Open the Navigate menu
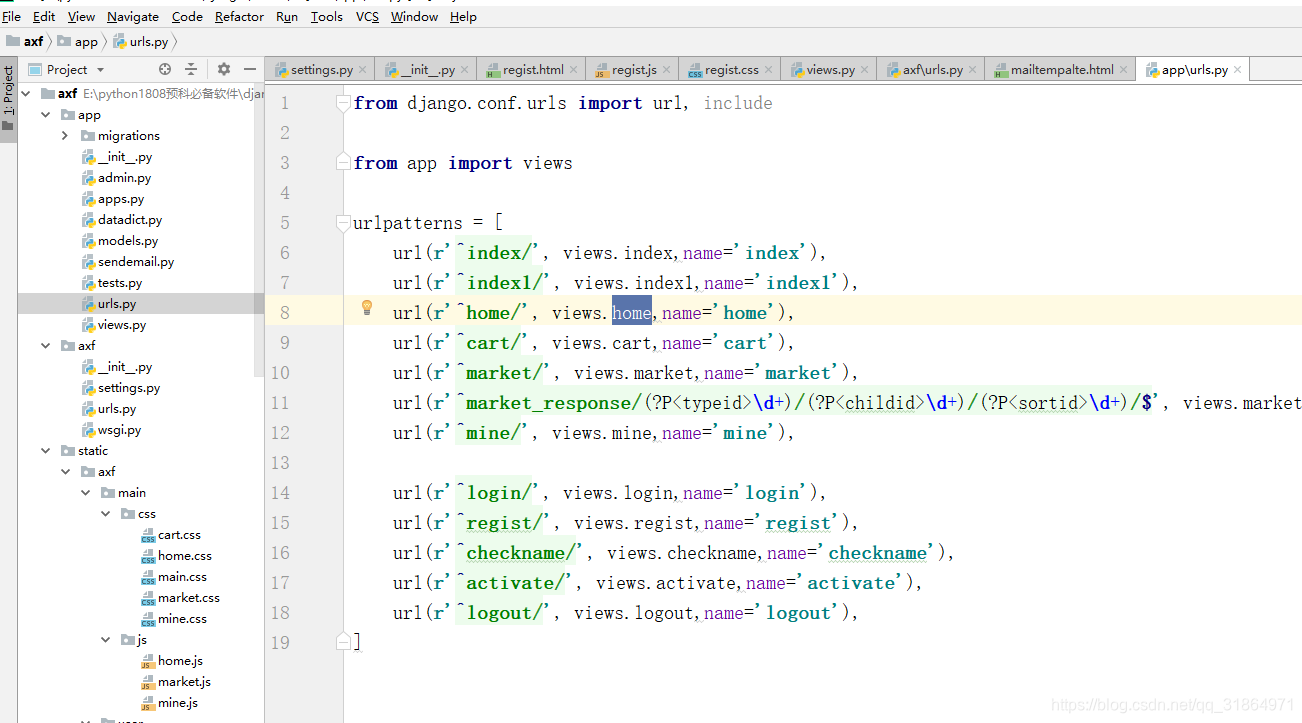This screenshot has width=1302, height=723. point(133,16)
